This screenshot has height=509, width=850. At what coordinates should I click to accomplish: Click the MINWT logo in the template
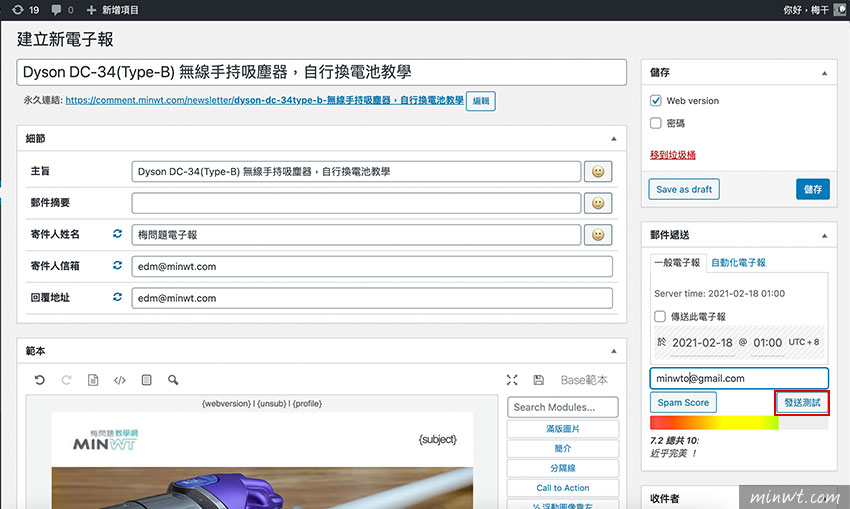(105, 440)
